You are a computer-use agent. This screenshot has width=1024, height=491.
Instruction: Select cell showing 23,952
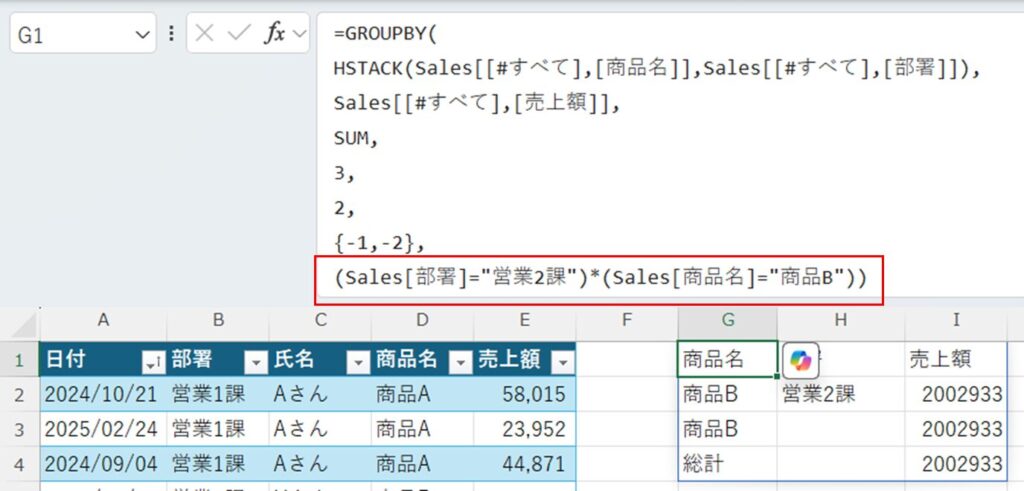coord(525,429)
